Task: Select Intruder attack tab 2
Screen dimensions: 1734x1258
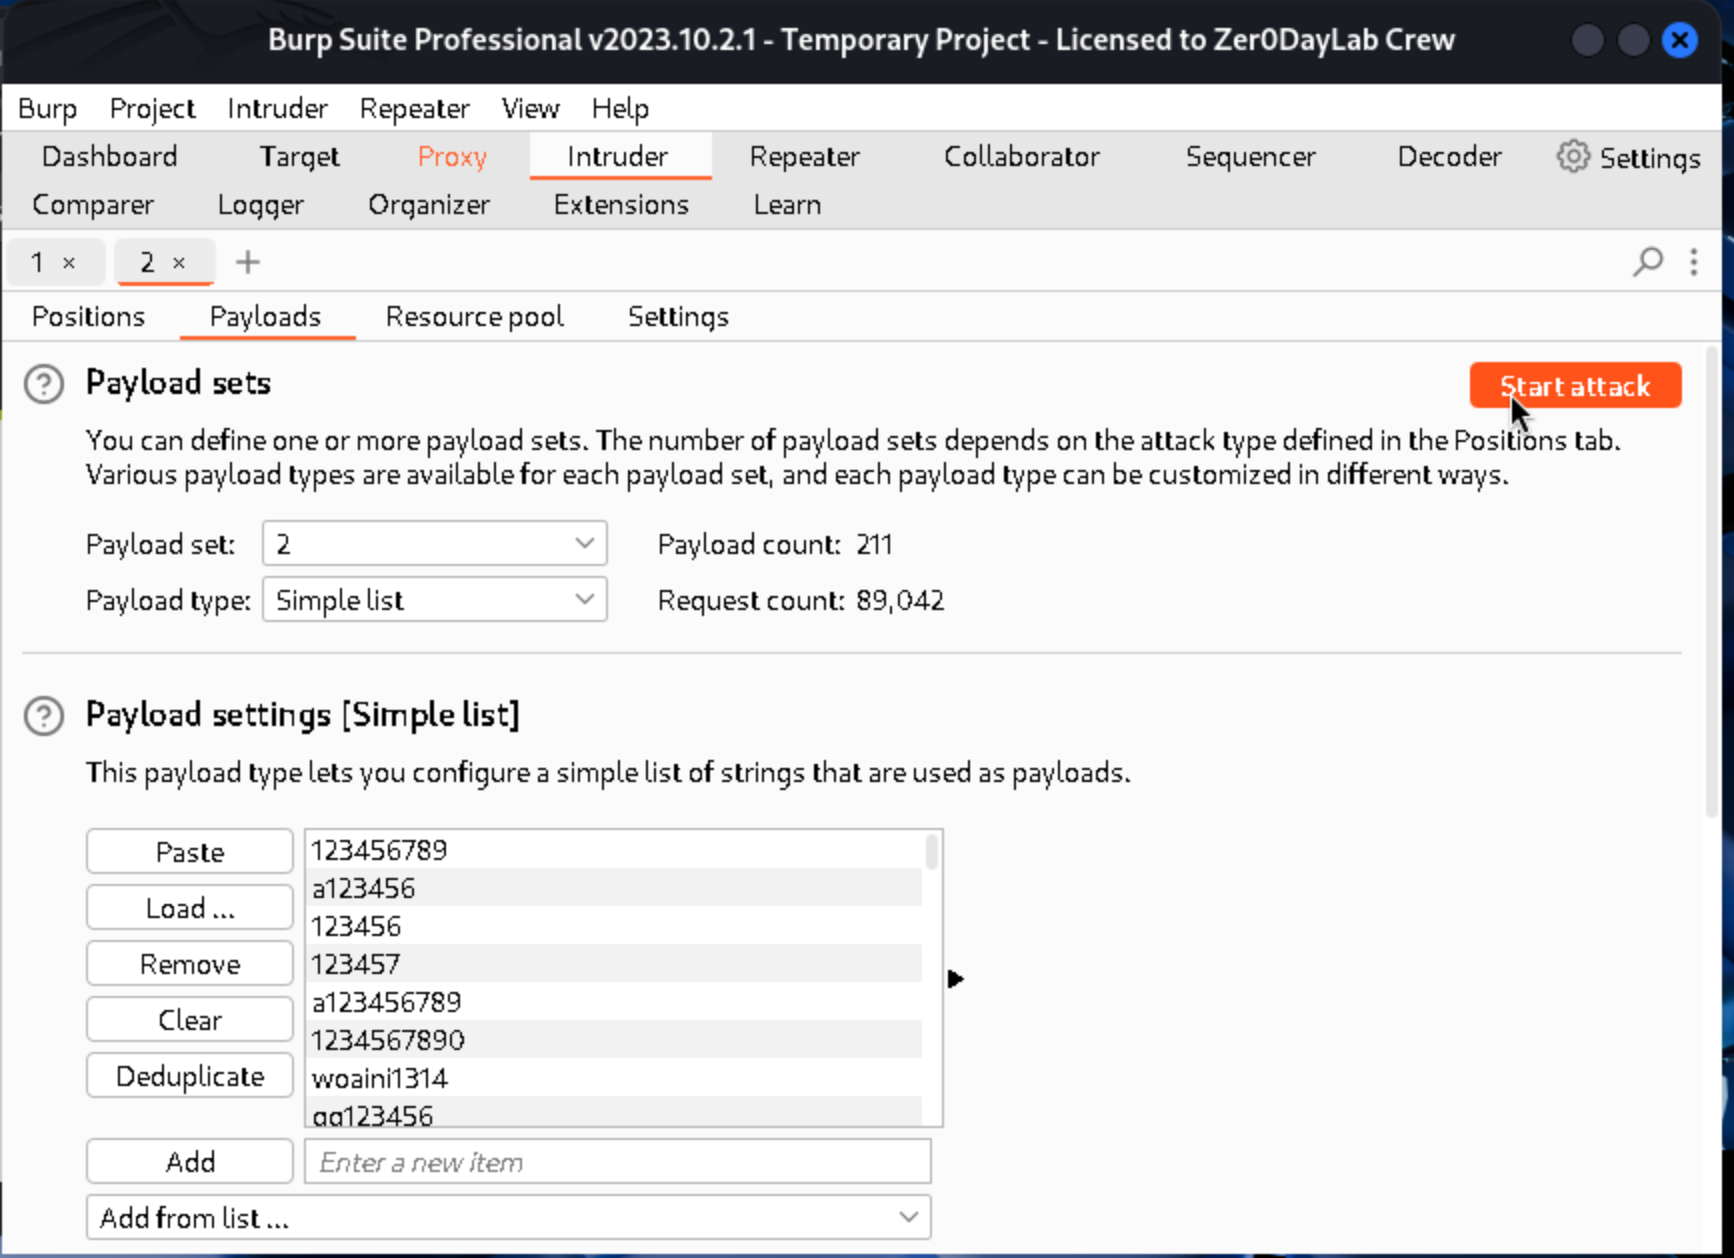Action: tap(147, 263)
